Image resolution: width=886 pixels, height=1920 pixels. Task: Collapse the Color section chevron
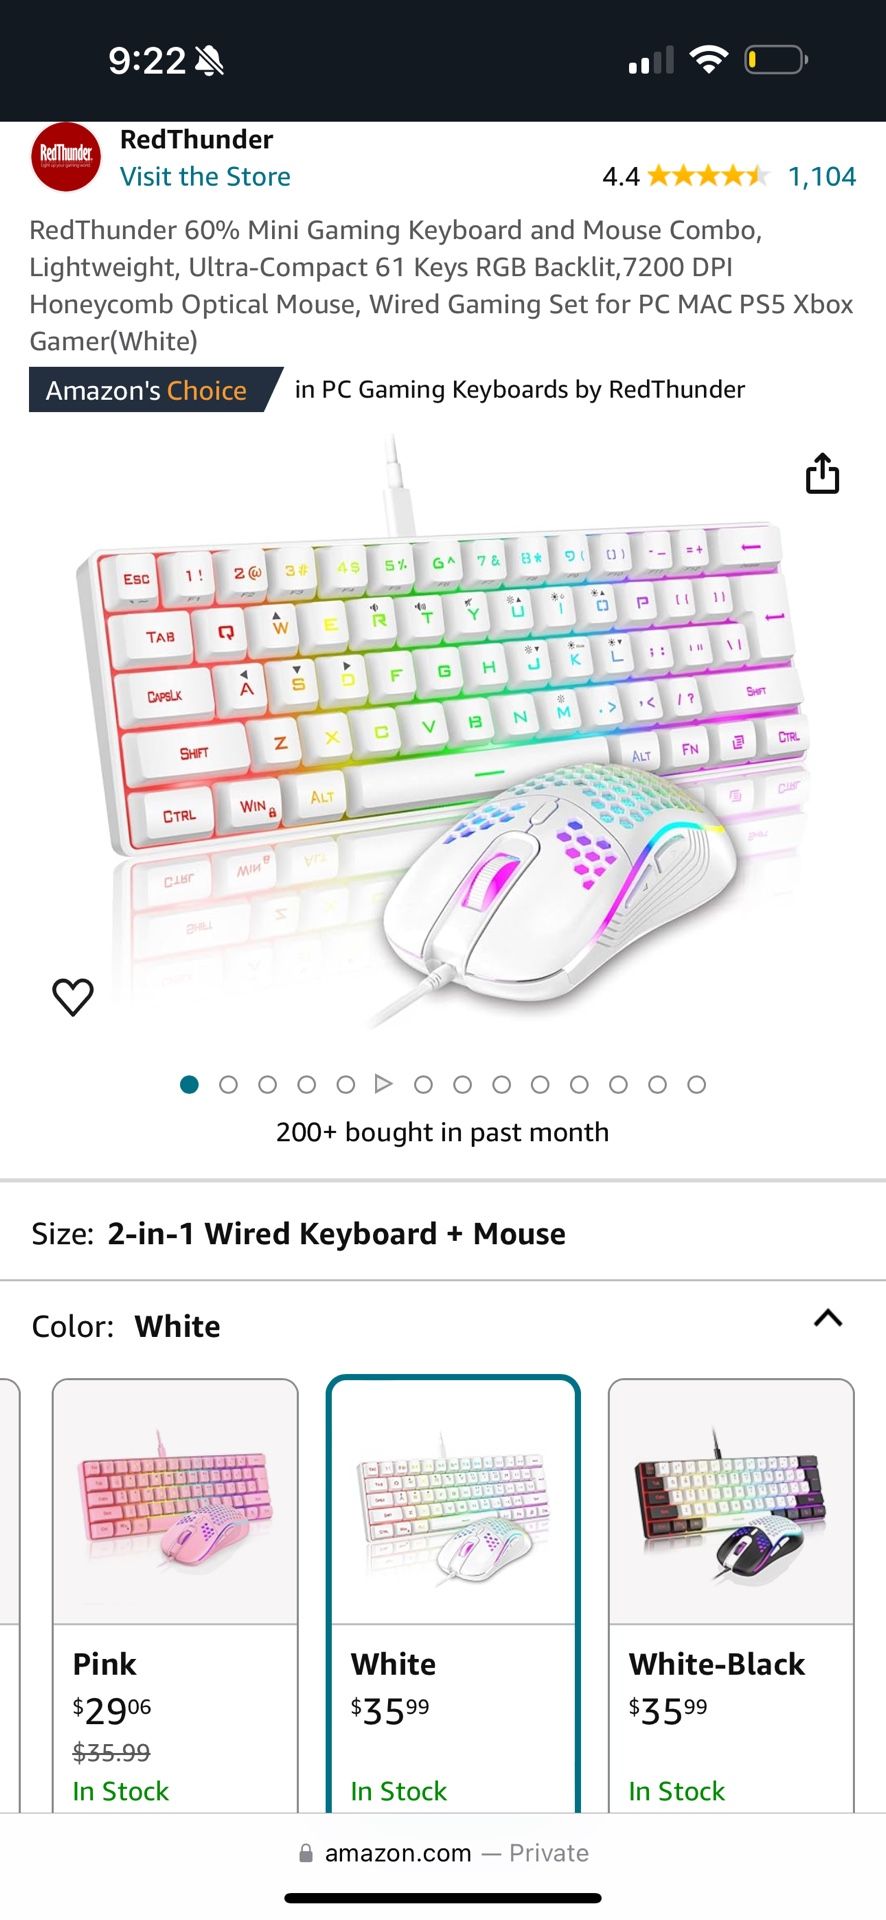[828, 1318]
